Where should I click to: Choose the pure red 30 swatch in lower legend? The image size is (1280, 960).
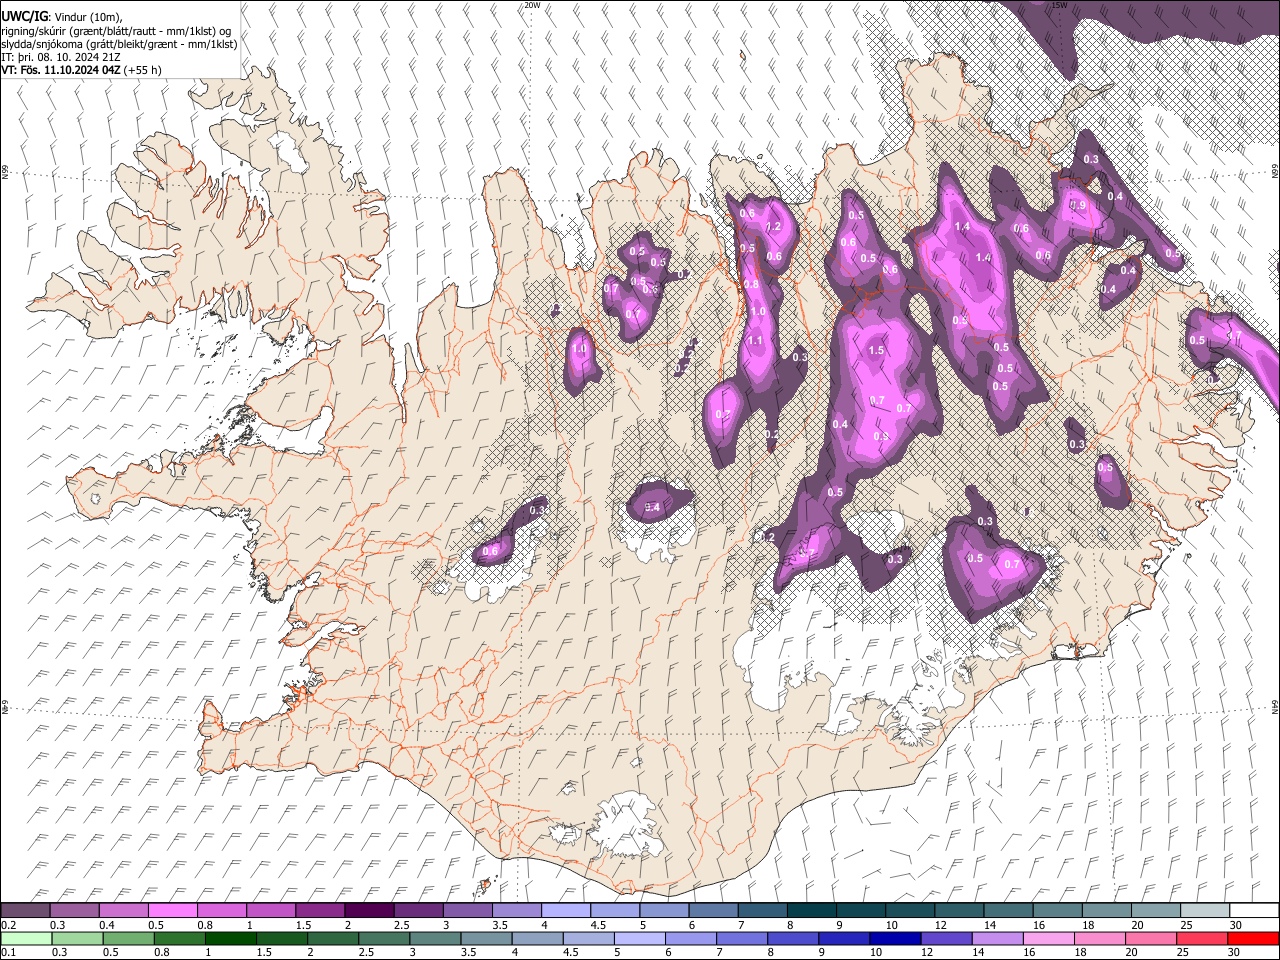[x=1253, y=938]
